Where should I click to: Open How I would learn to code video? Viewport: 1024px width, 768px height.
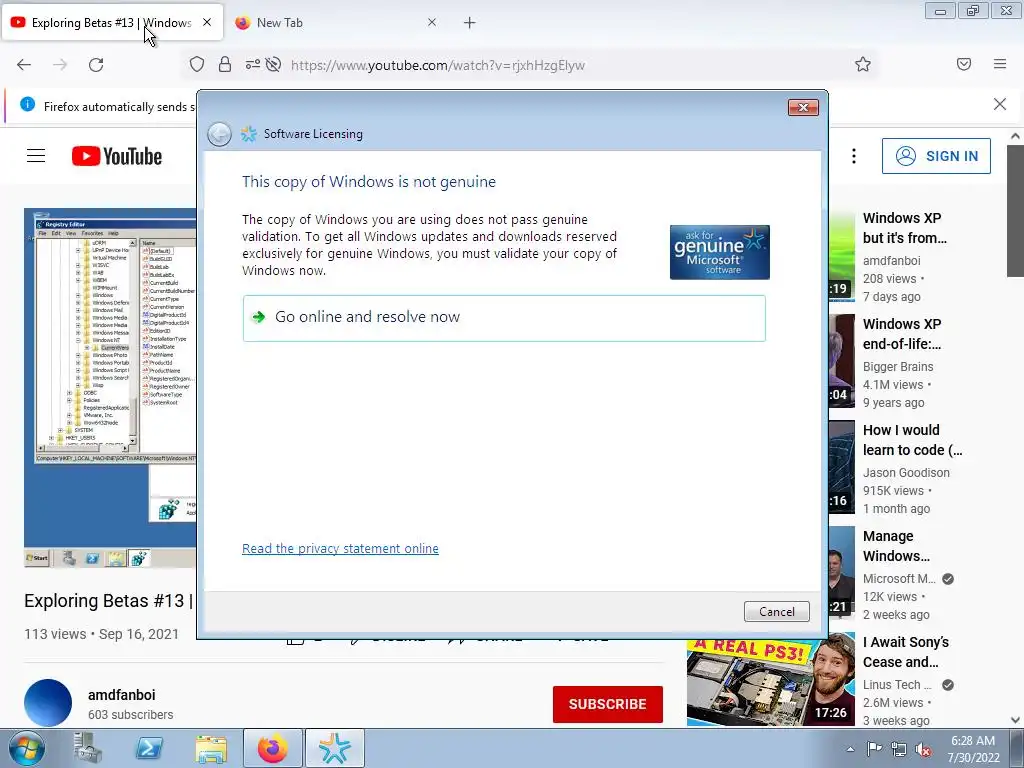[x=912, y=440]
